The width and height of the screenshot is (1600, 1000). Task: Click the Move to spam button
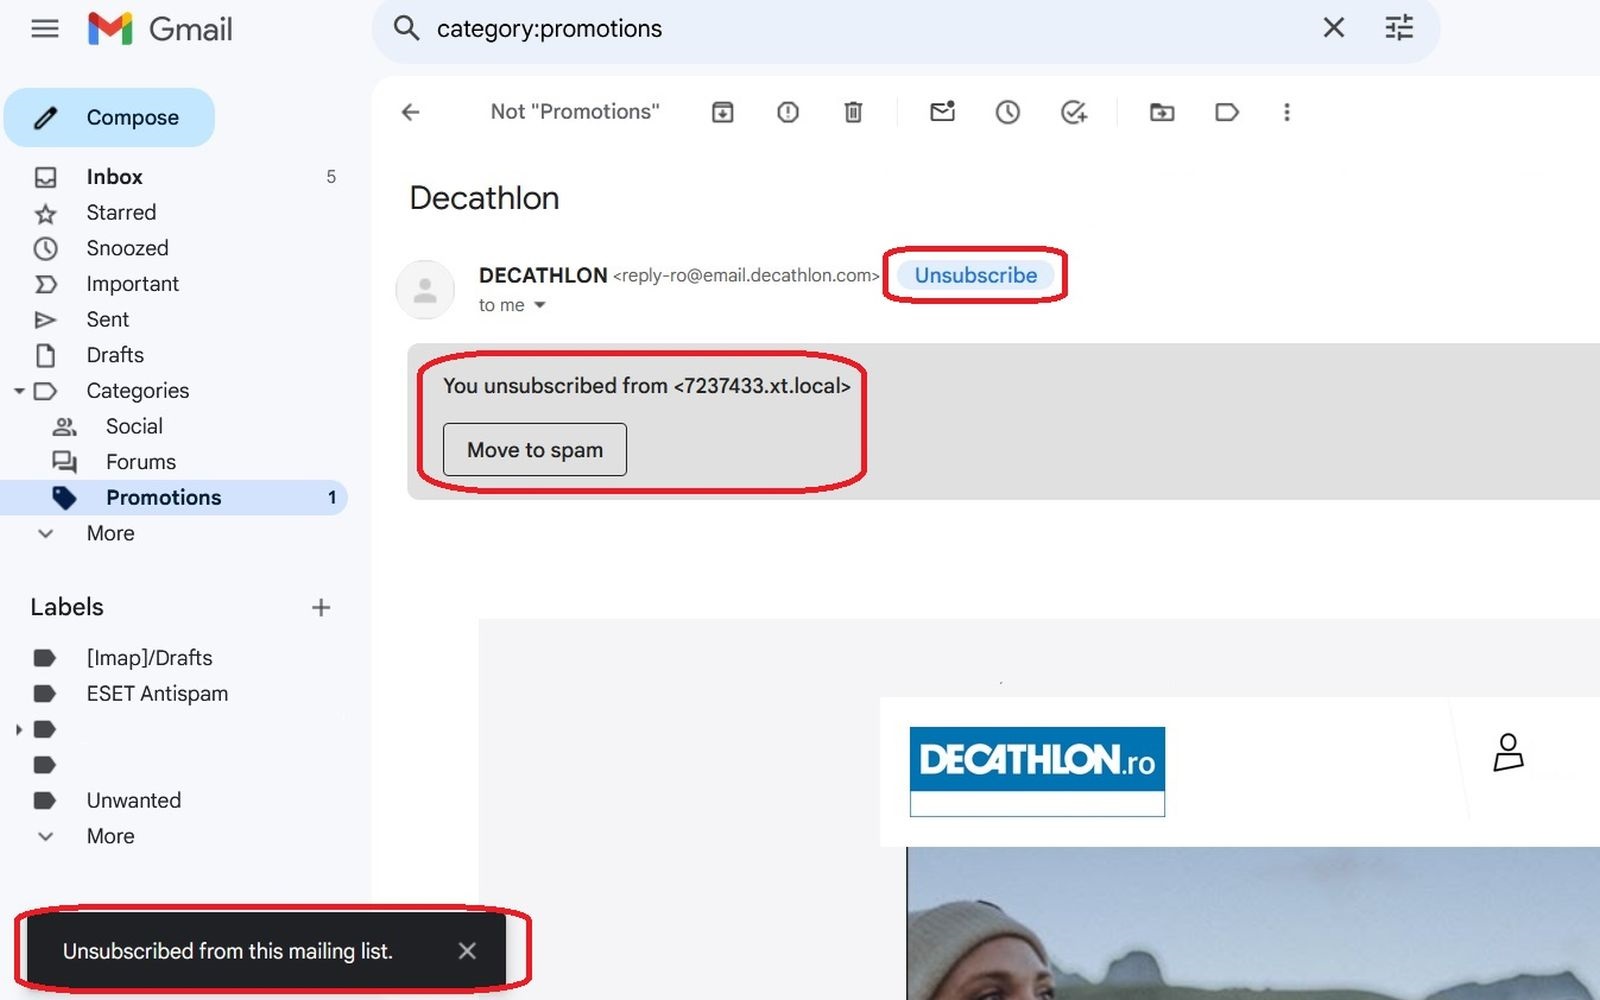[535, 450]
